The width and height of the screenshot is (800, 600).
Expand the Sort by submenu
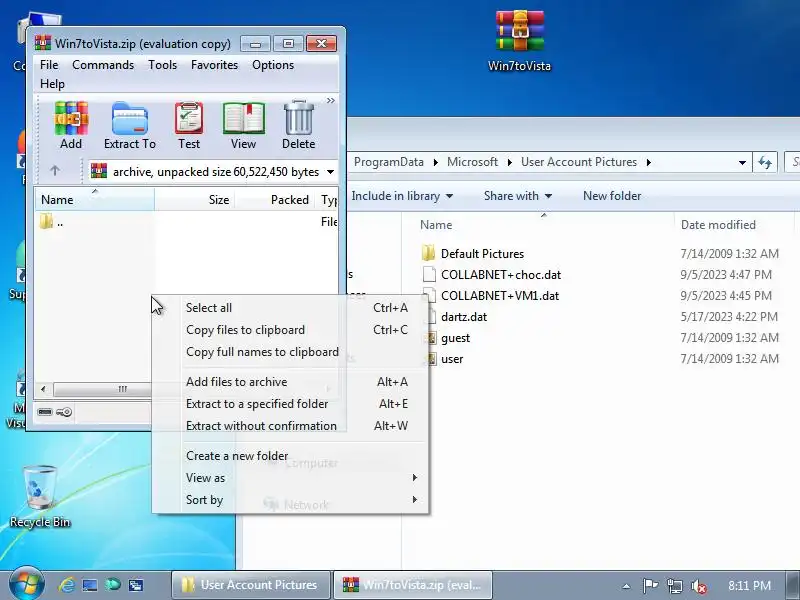(x=290, y=499)
